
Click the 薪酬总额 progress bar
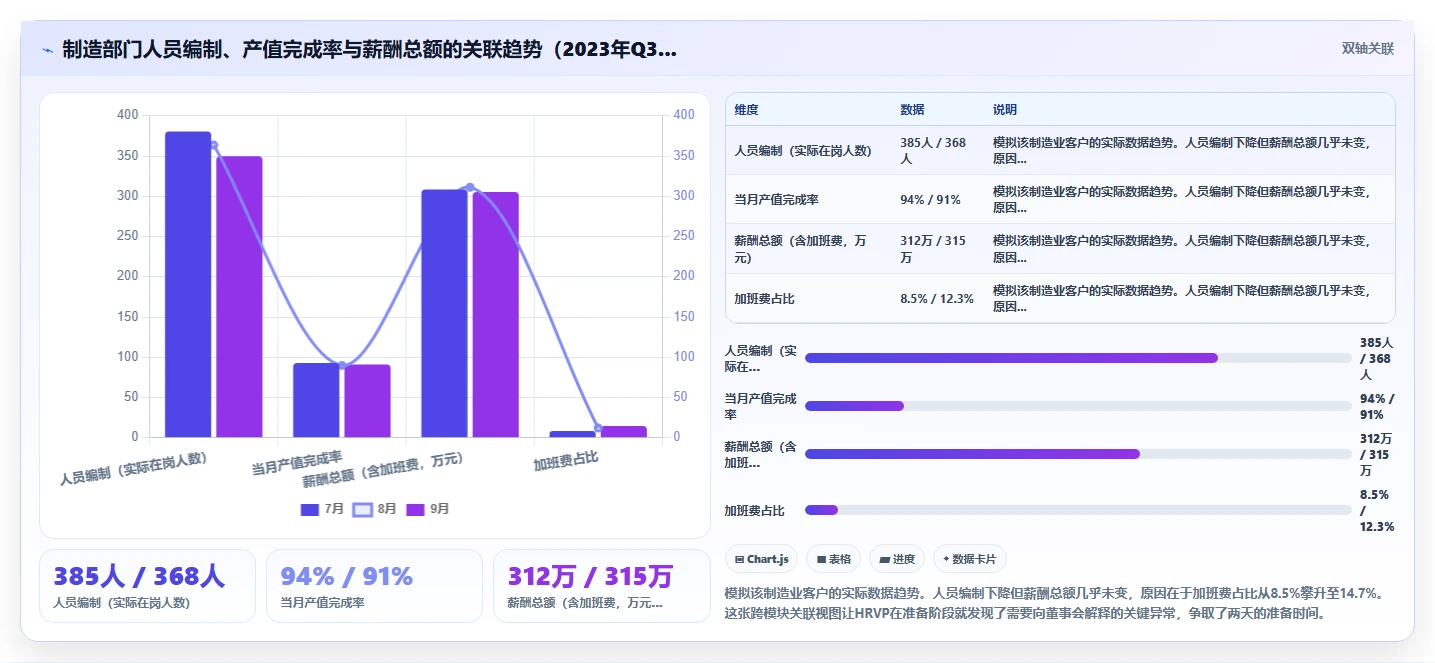click(1078, 454)
